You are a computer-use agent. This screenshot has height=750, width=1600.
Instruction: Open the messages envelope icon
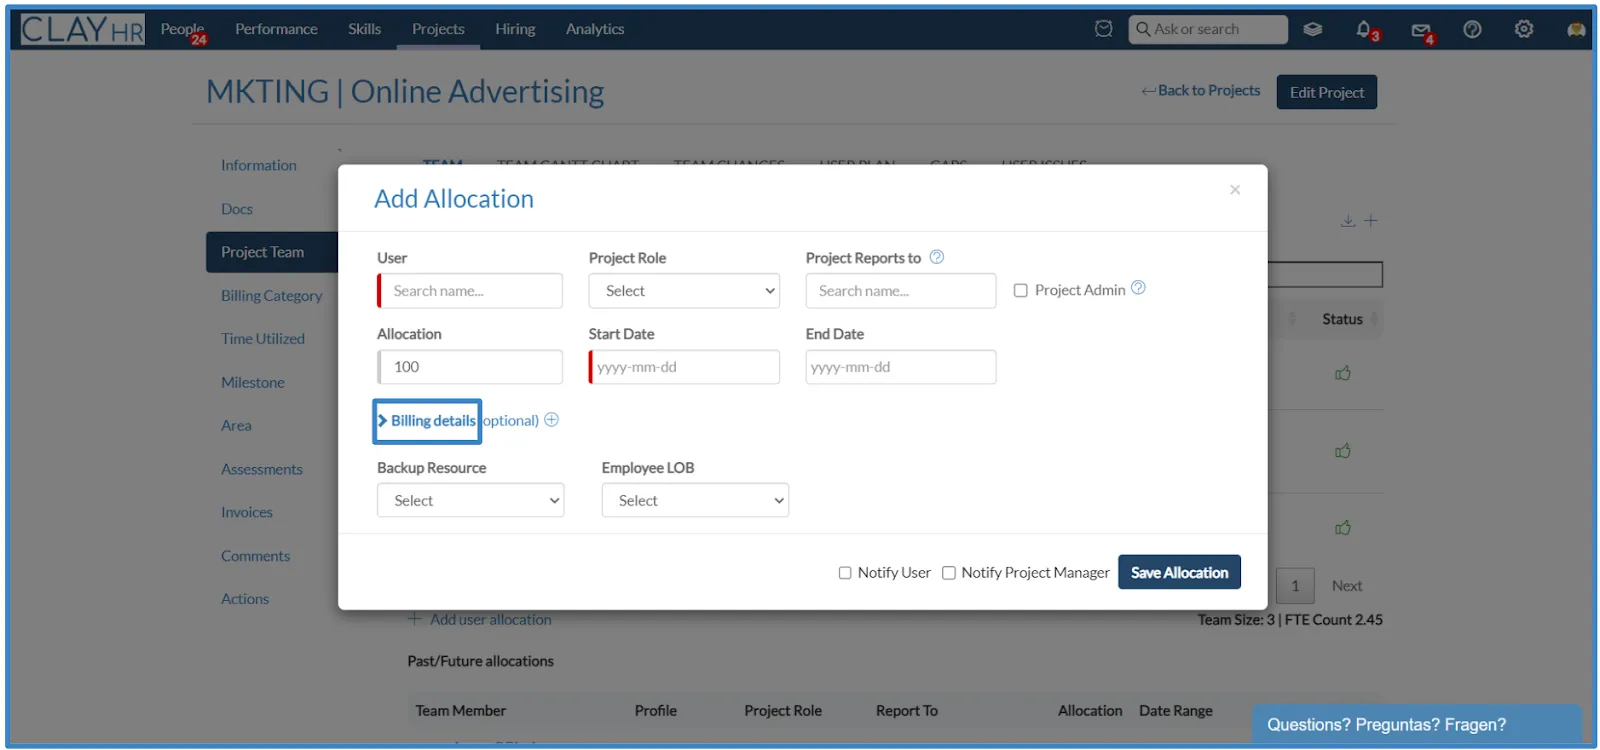(x=1420, y=30)
